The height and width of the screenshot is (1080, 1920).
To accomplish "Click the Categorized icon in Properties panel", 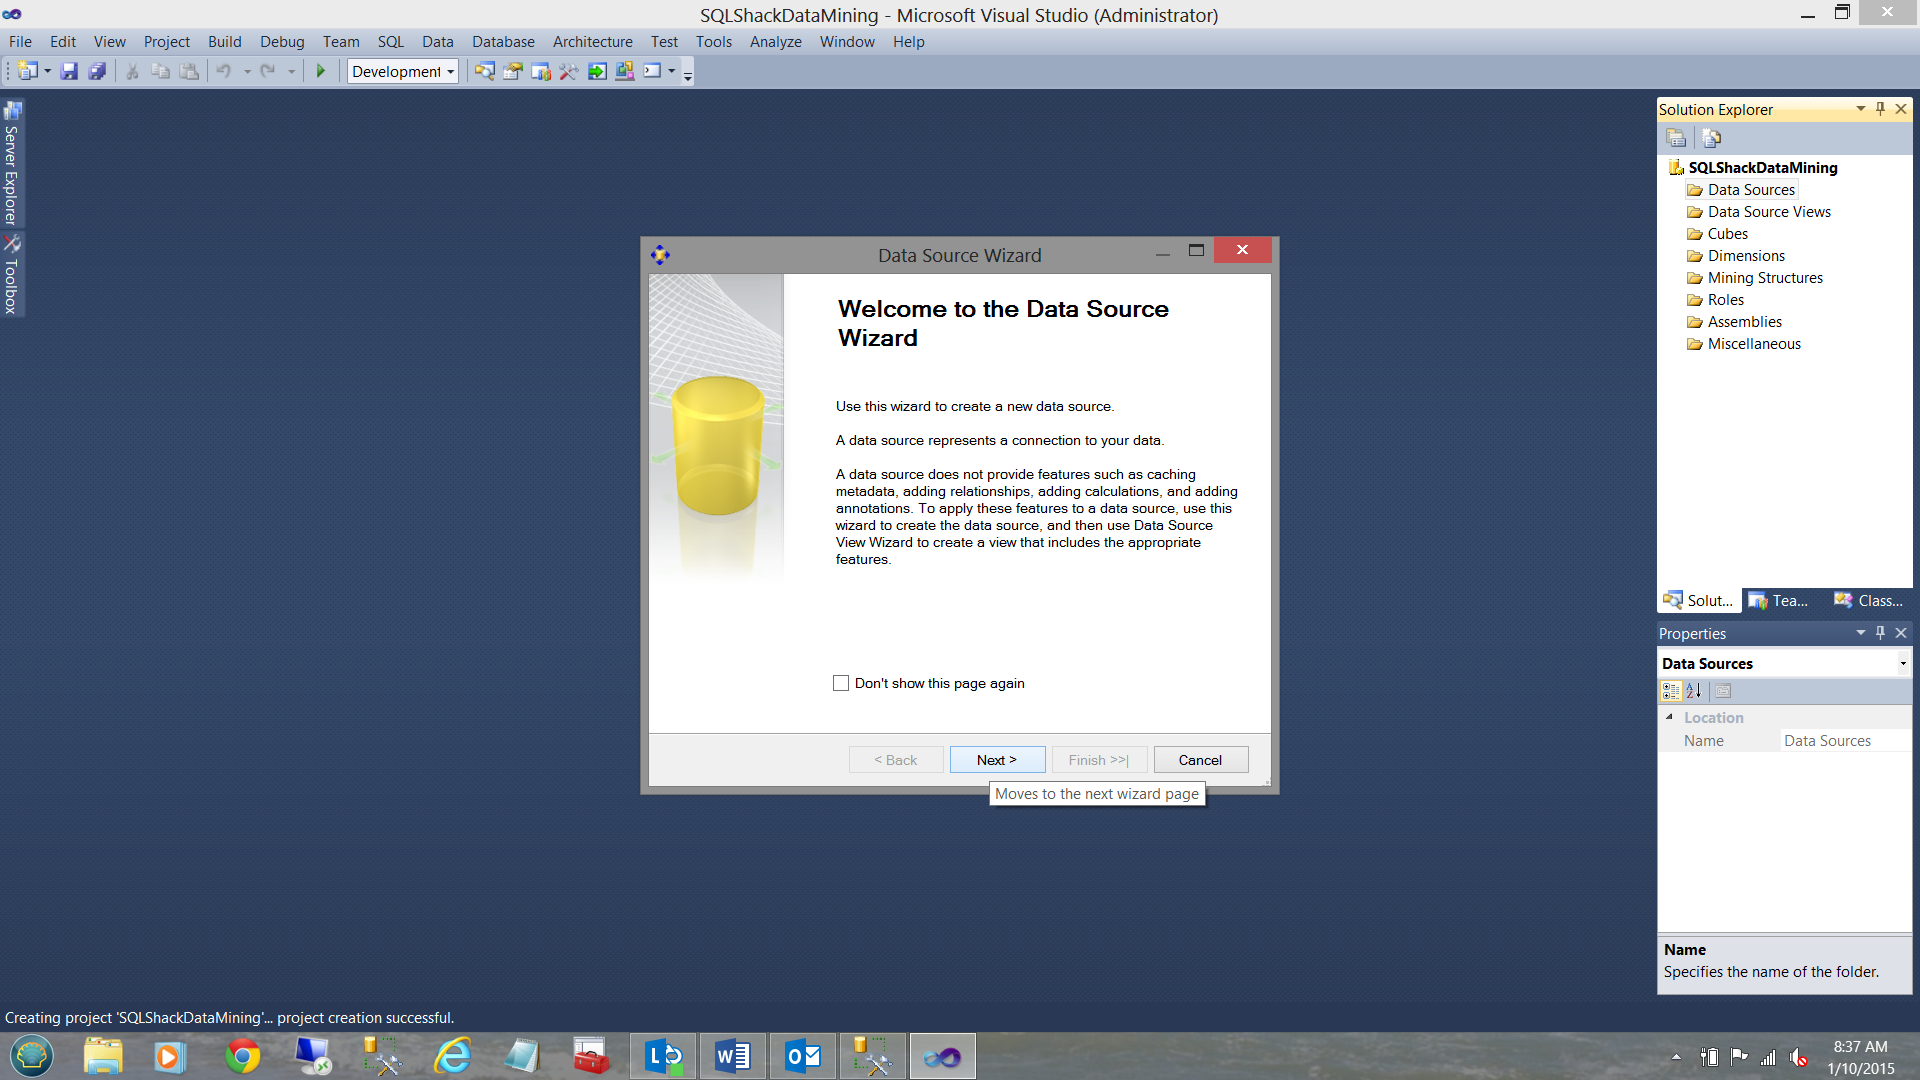I will (1670, 691).
